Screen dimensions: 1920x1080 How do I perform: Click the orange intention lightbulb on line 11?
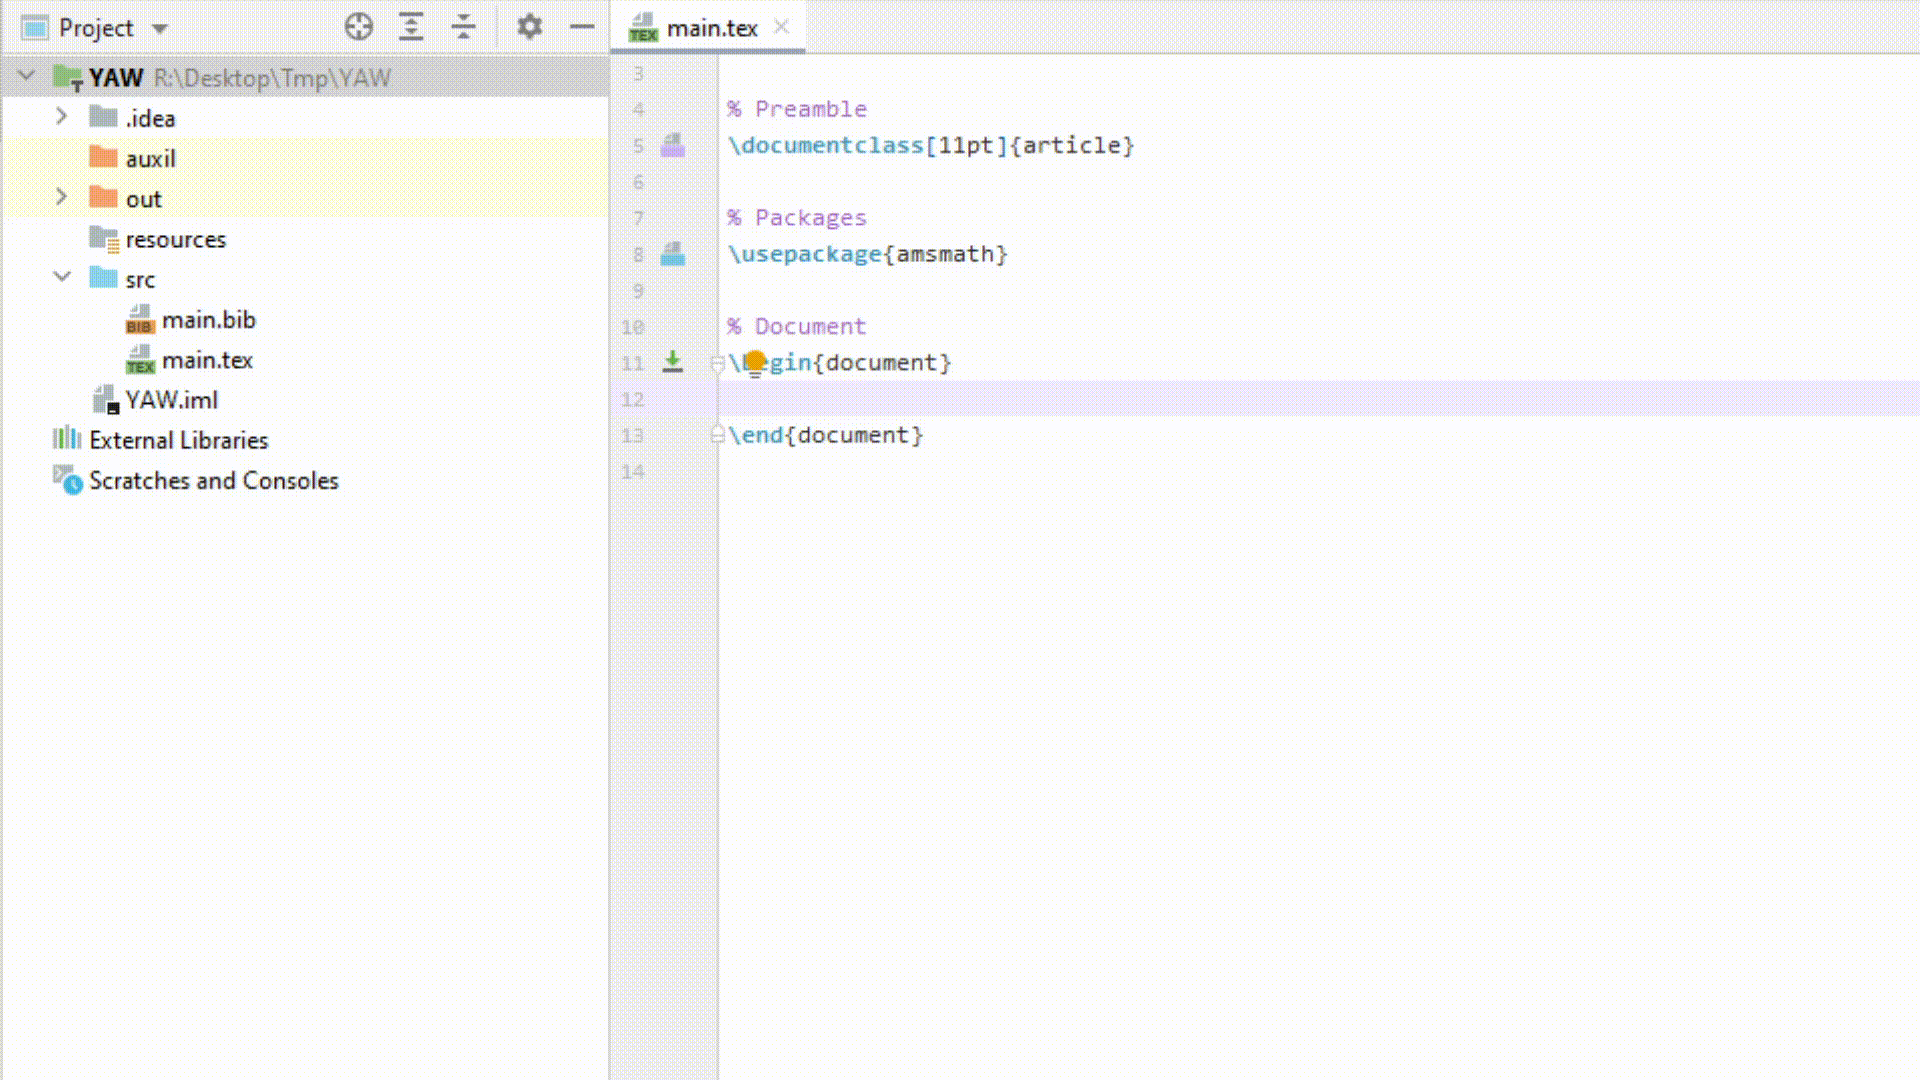(x=756, y=362)
